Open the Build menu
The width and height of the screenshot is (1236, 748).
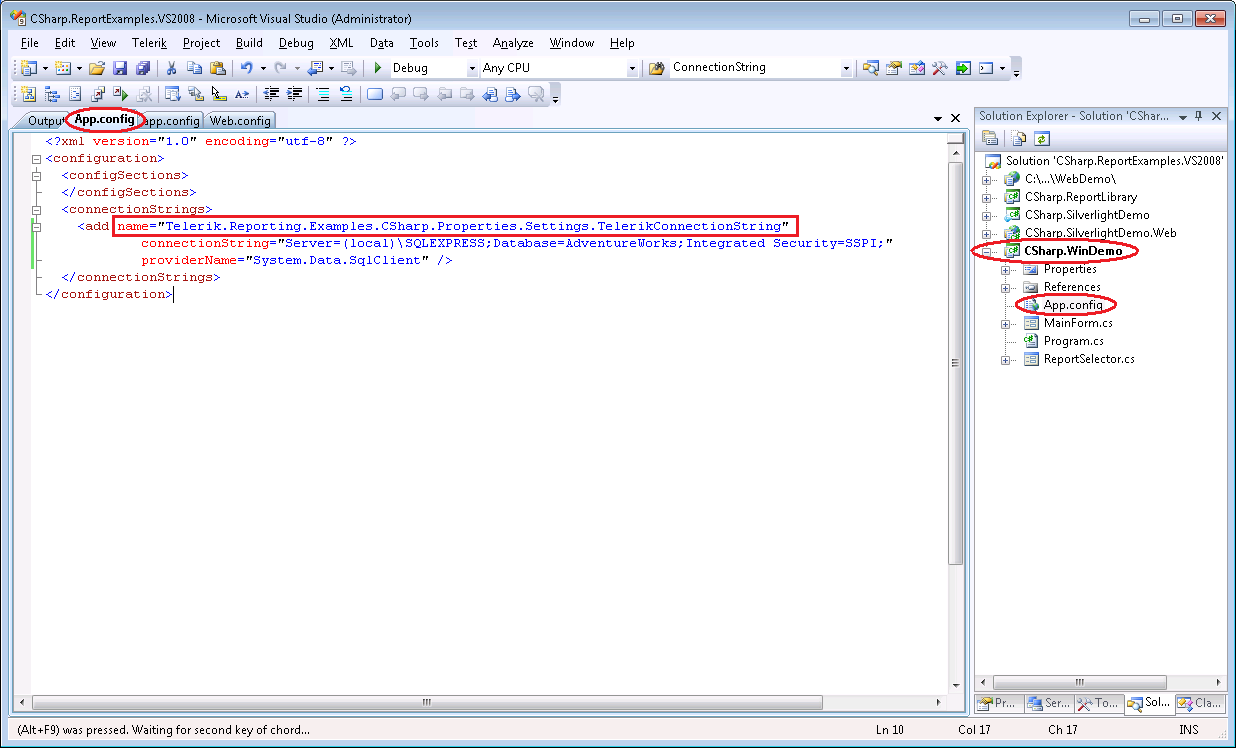point(249,43)
